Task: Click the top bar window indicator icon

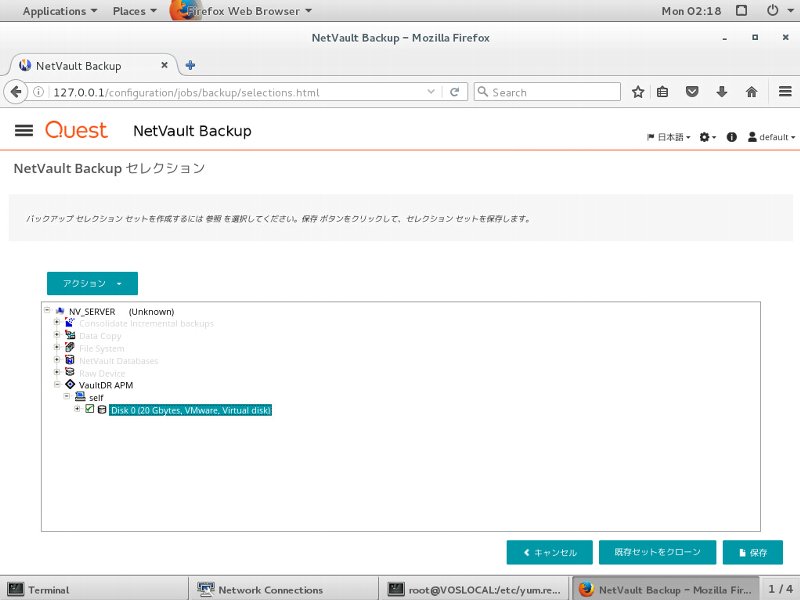Action: 741,11
